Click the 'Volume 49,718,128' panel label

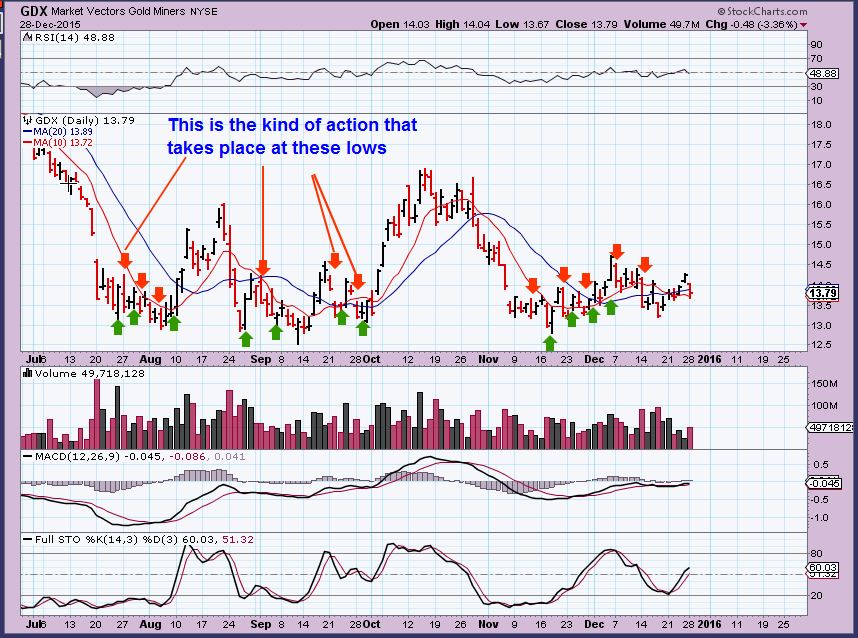(89, 373)
